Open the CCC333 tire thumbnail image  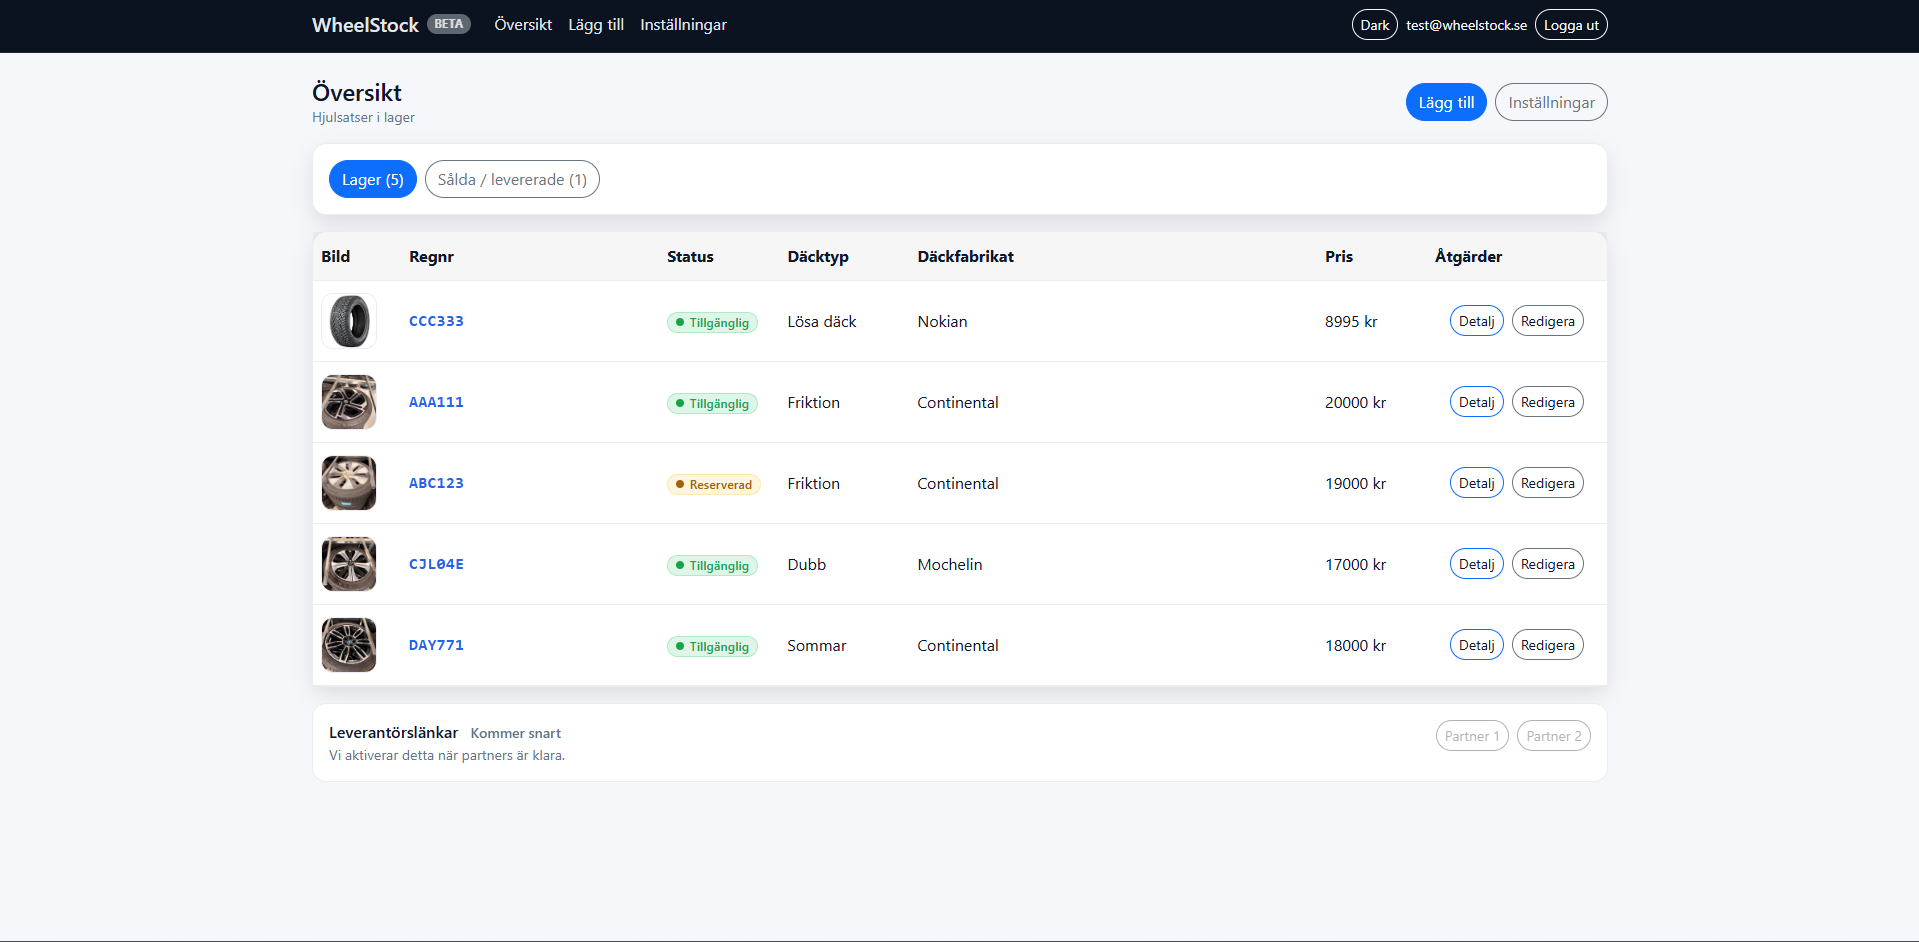(349, 321)
